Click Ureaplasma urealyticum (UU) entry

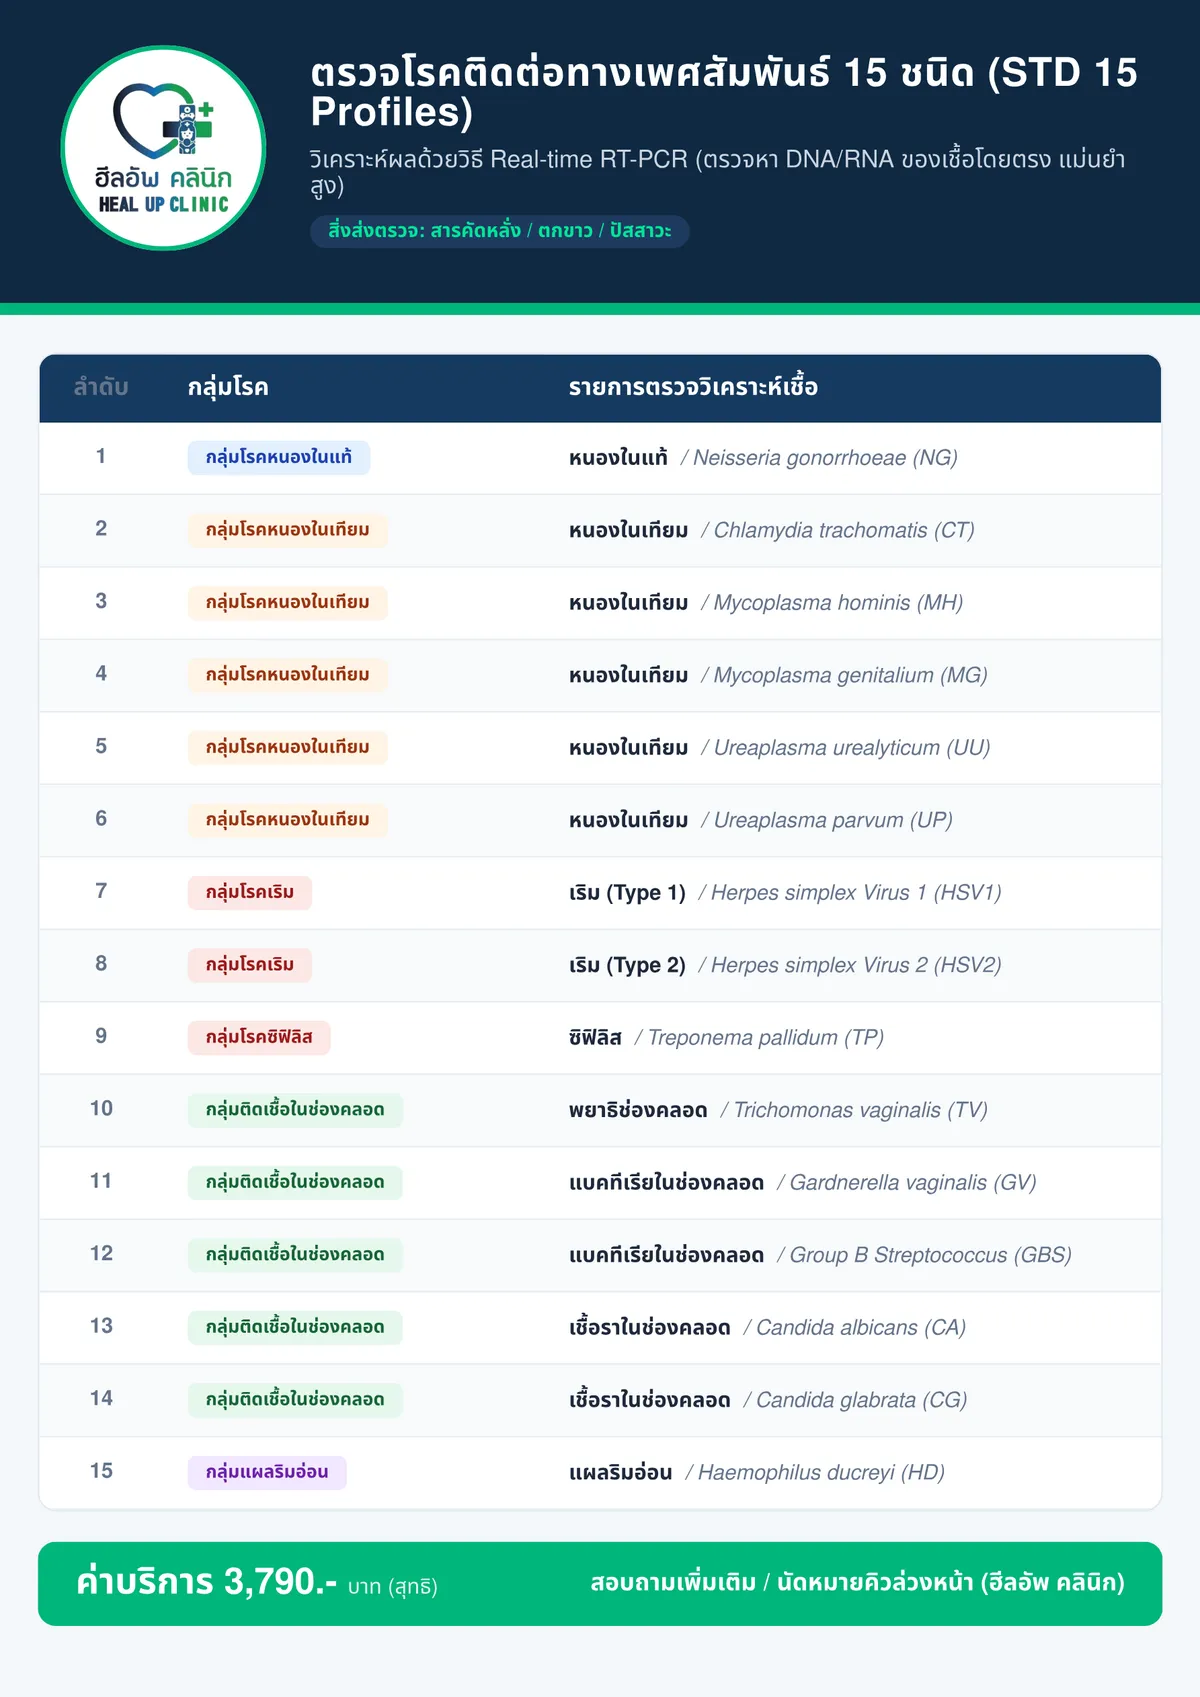[x=846, y=748]
